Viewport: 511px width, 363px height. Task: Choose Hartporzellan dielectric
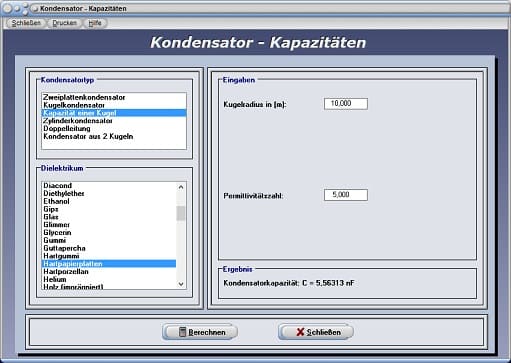point(109,272)
